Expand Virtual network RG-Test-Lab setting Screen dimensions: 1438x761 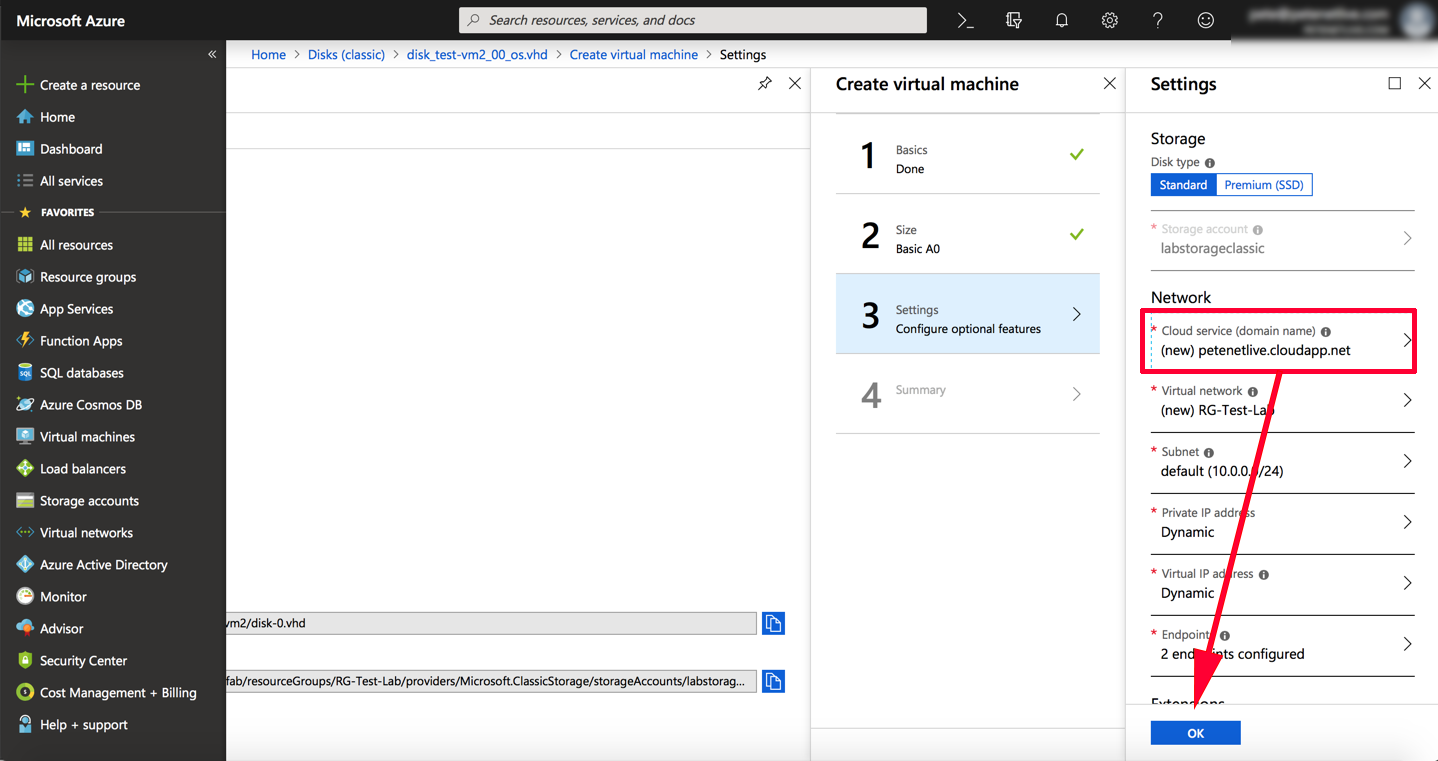pyautogui.click(x=1282, y=401)
